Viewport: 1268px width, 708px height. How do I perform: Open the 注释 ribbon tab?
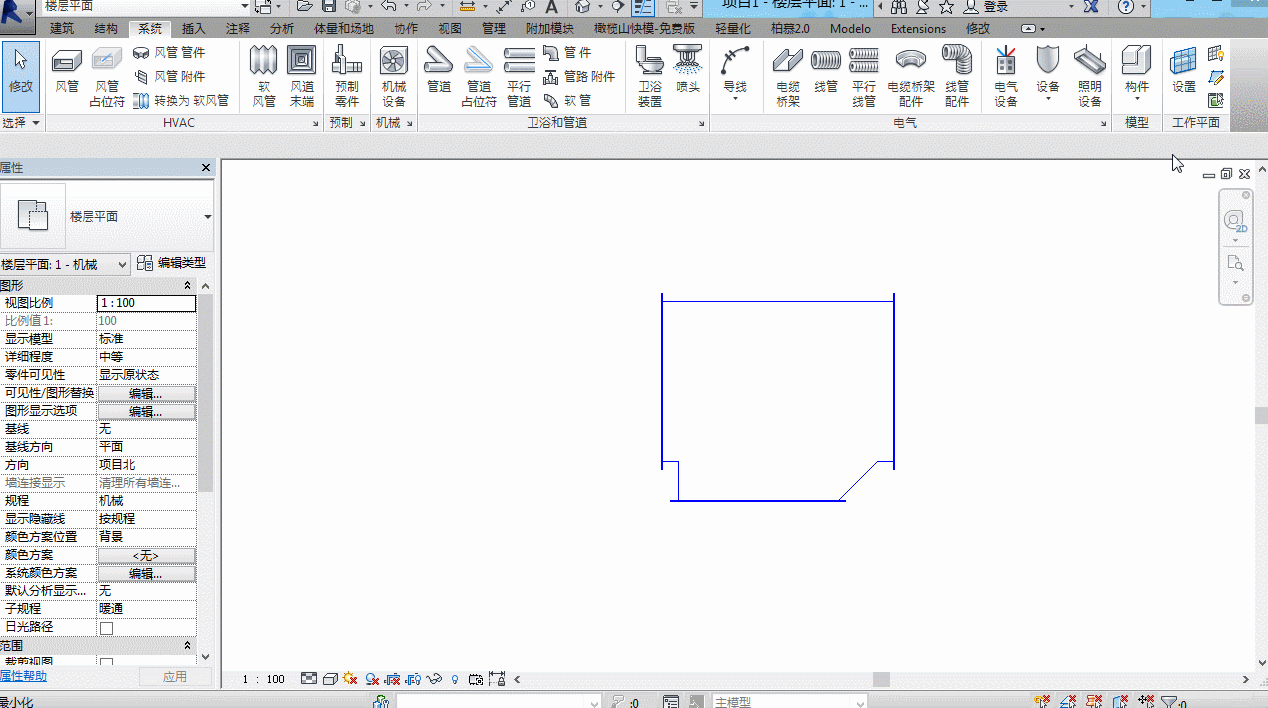click(238, 29)
